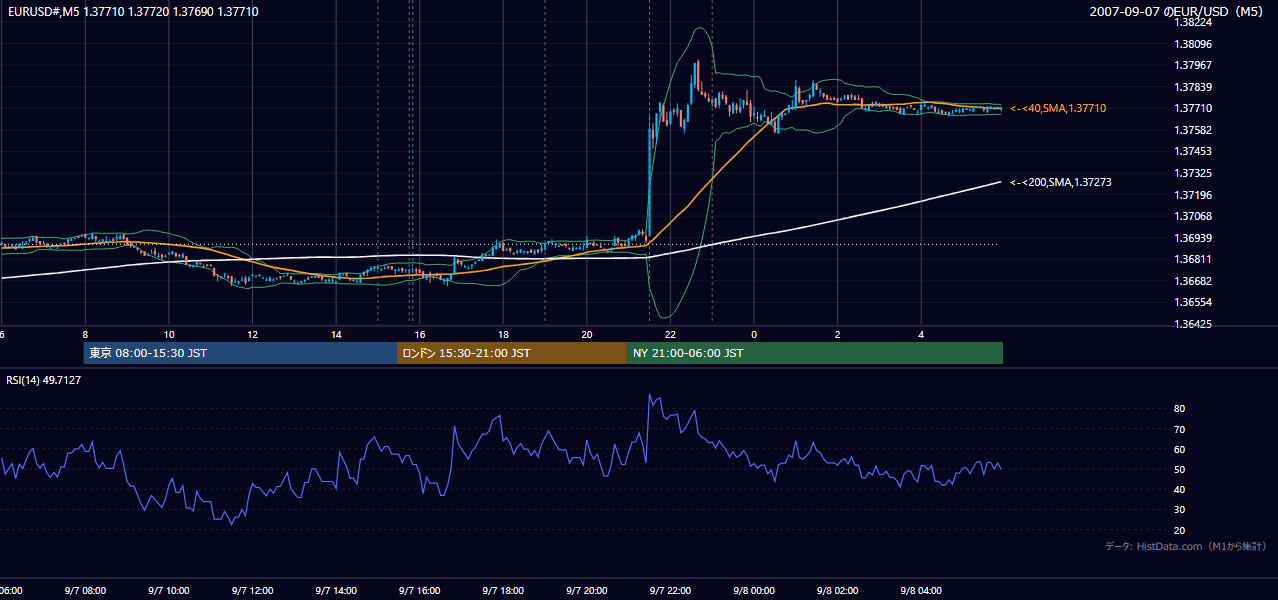The height and width of the screenshot is (600, 1278).
Task: Click price axis value 1.37068
Action: [1193, 216]
